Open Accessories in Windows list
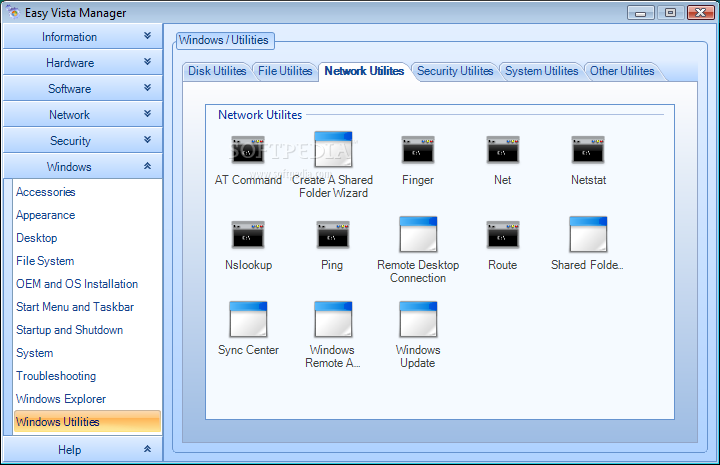This screenshot has height=465, width=720. tap(45, 192)
